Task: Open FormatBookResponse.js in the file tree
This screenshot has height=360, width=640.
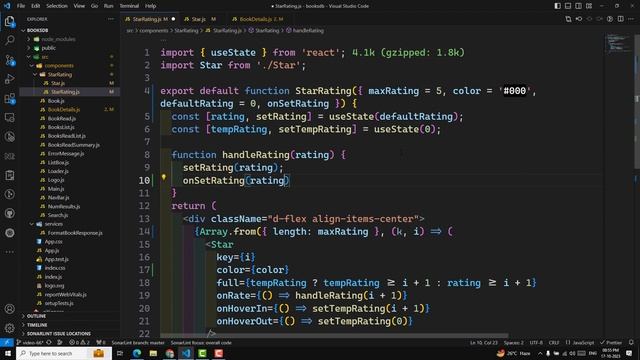Action: point(75,233)
